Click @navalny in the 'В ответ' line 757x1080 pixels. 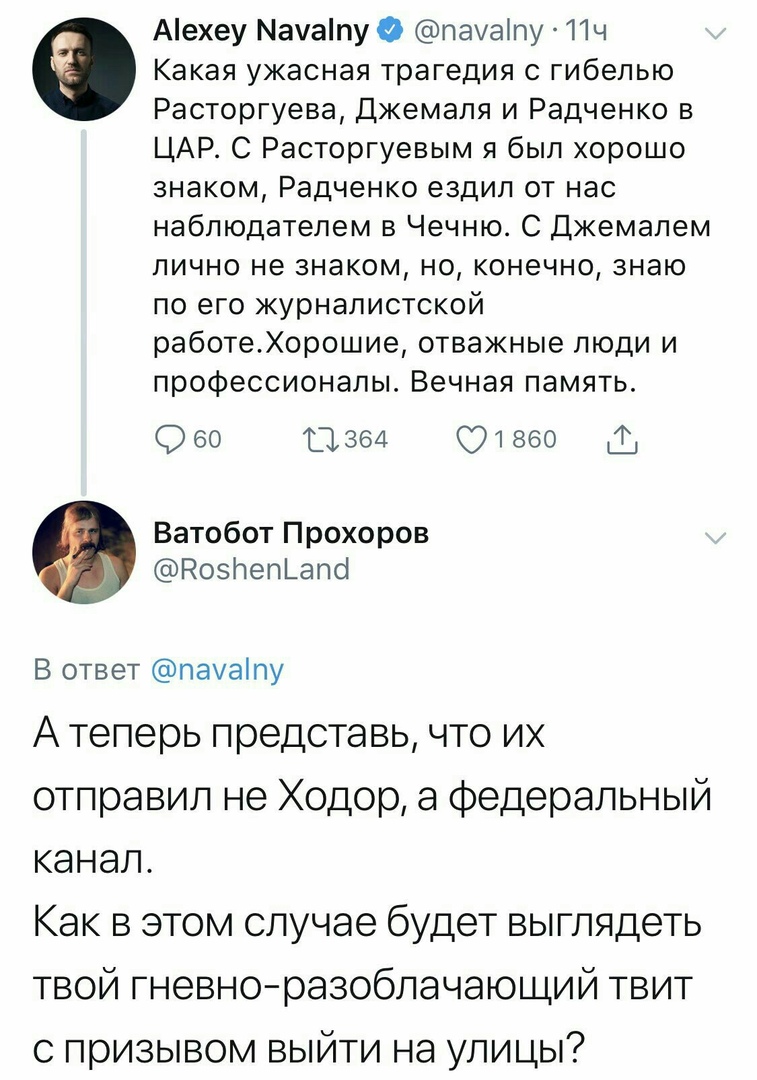click(217, 668)
